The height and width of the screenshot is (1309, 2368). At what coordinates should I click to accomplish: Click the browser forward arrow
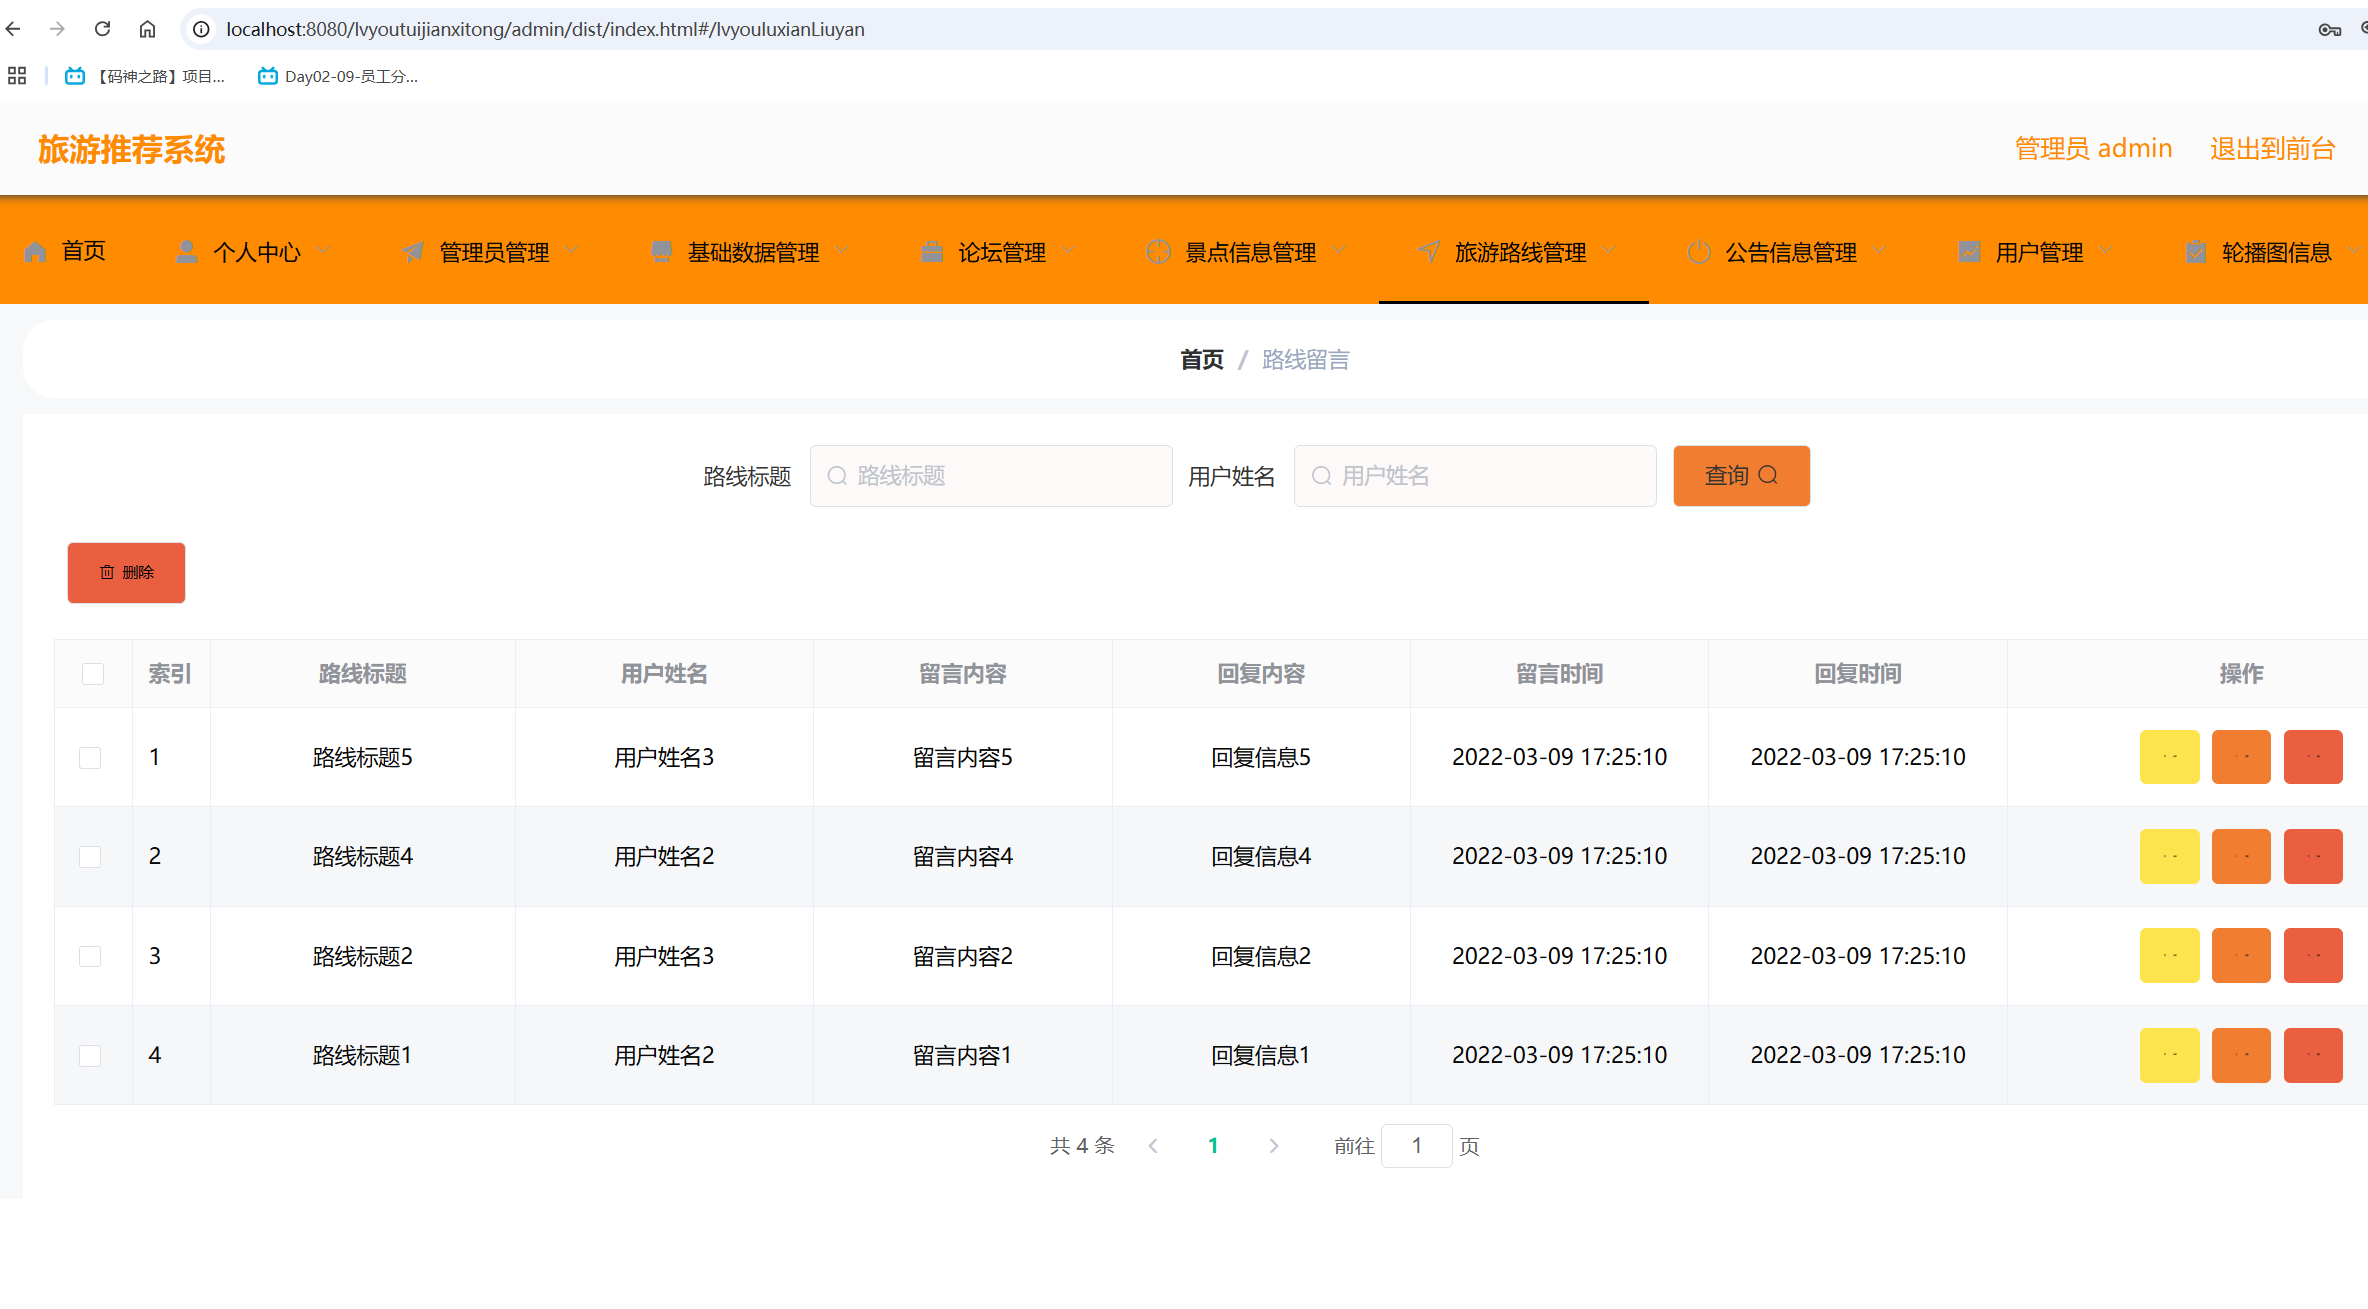point(57,29)
